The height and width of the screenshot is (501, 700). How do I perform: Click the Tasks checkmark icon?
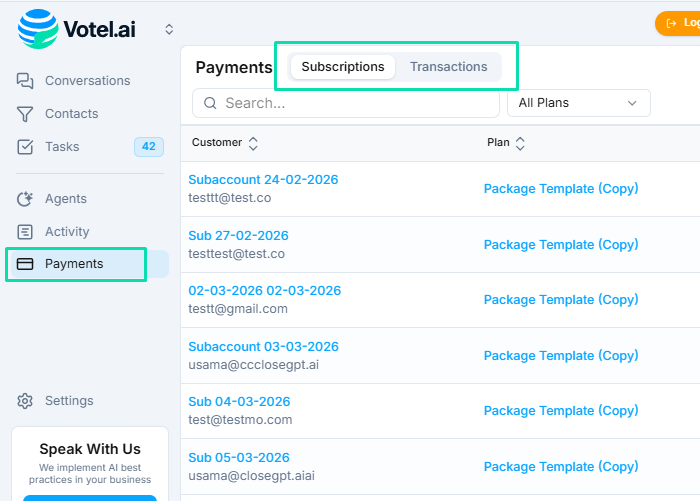point(26,147)
